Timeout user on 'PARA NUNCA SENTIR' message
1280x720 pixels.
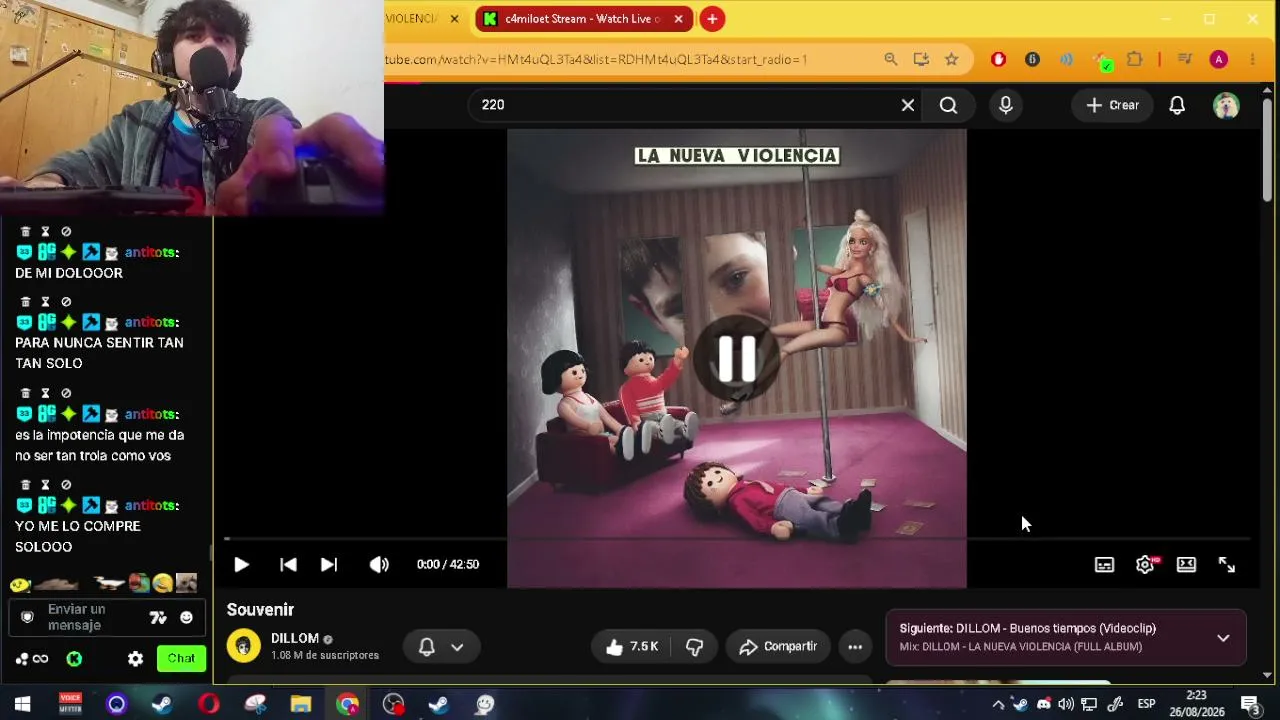[x=45, y=302]
